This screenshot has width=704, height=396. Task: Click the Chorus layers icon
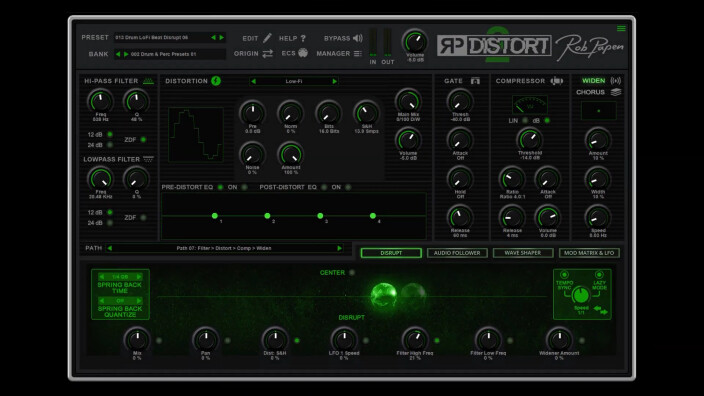tap(616, 92)
